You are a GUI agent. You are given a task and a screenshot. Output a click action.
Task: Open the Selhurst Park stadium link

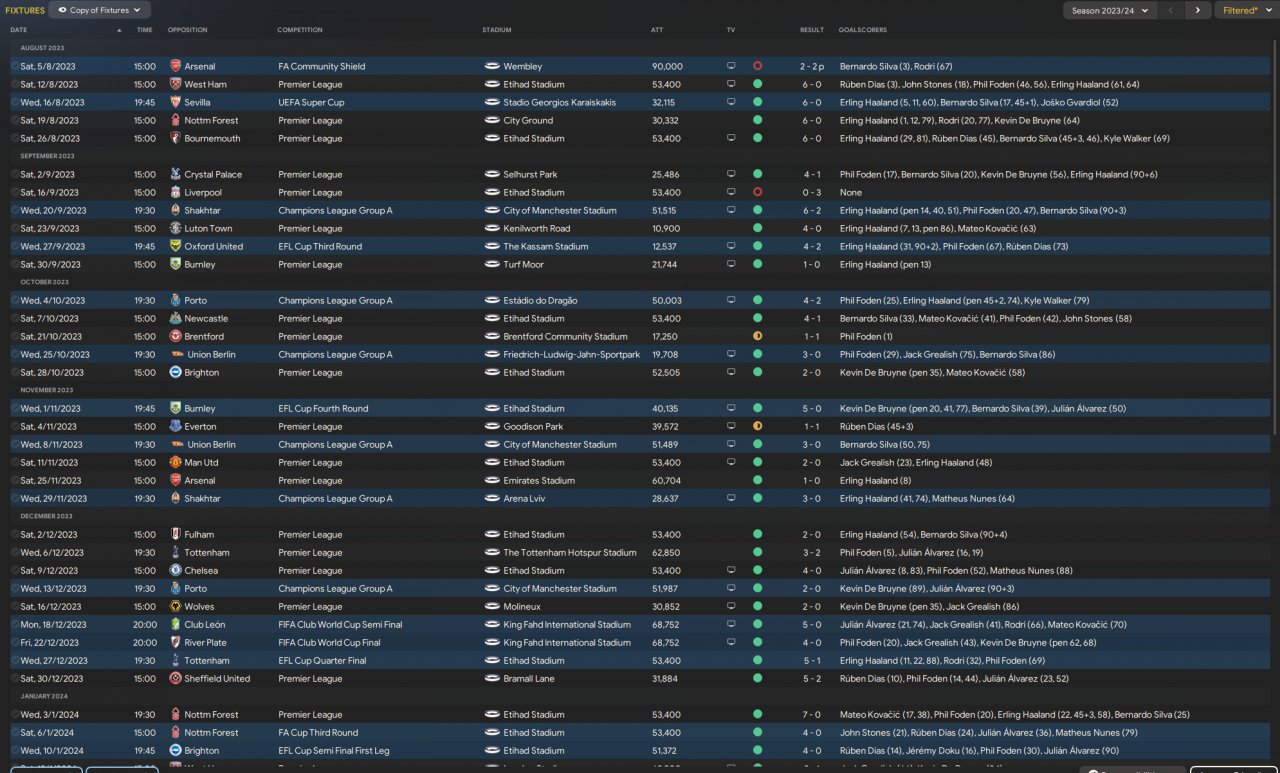[x=531, y=174]
